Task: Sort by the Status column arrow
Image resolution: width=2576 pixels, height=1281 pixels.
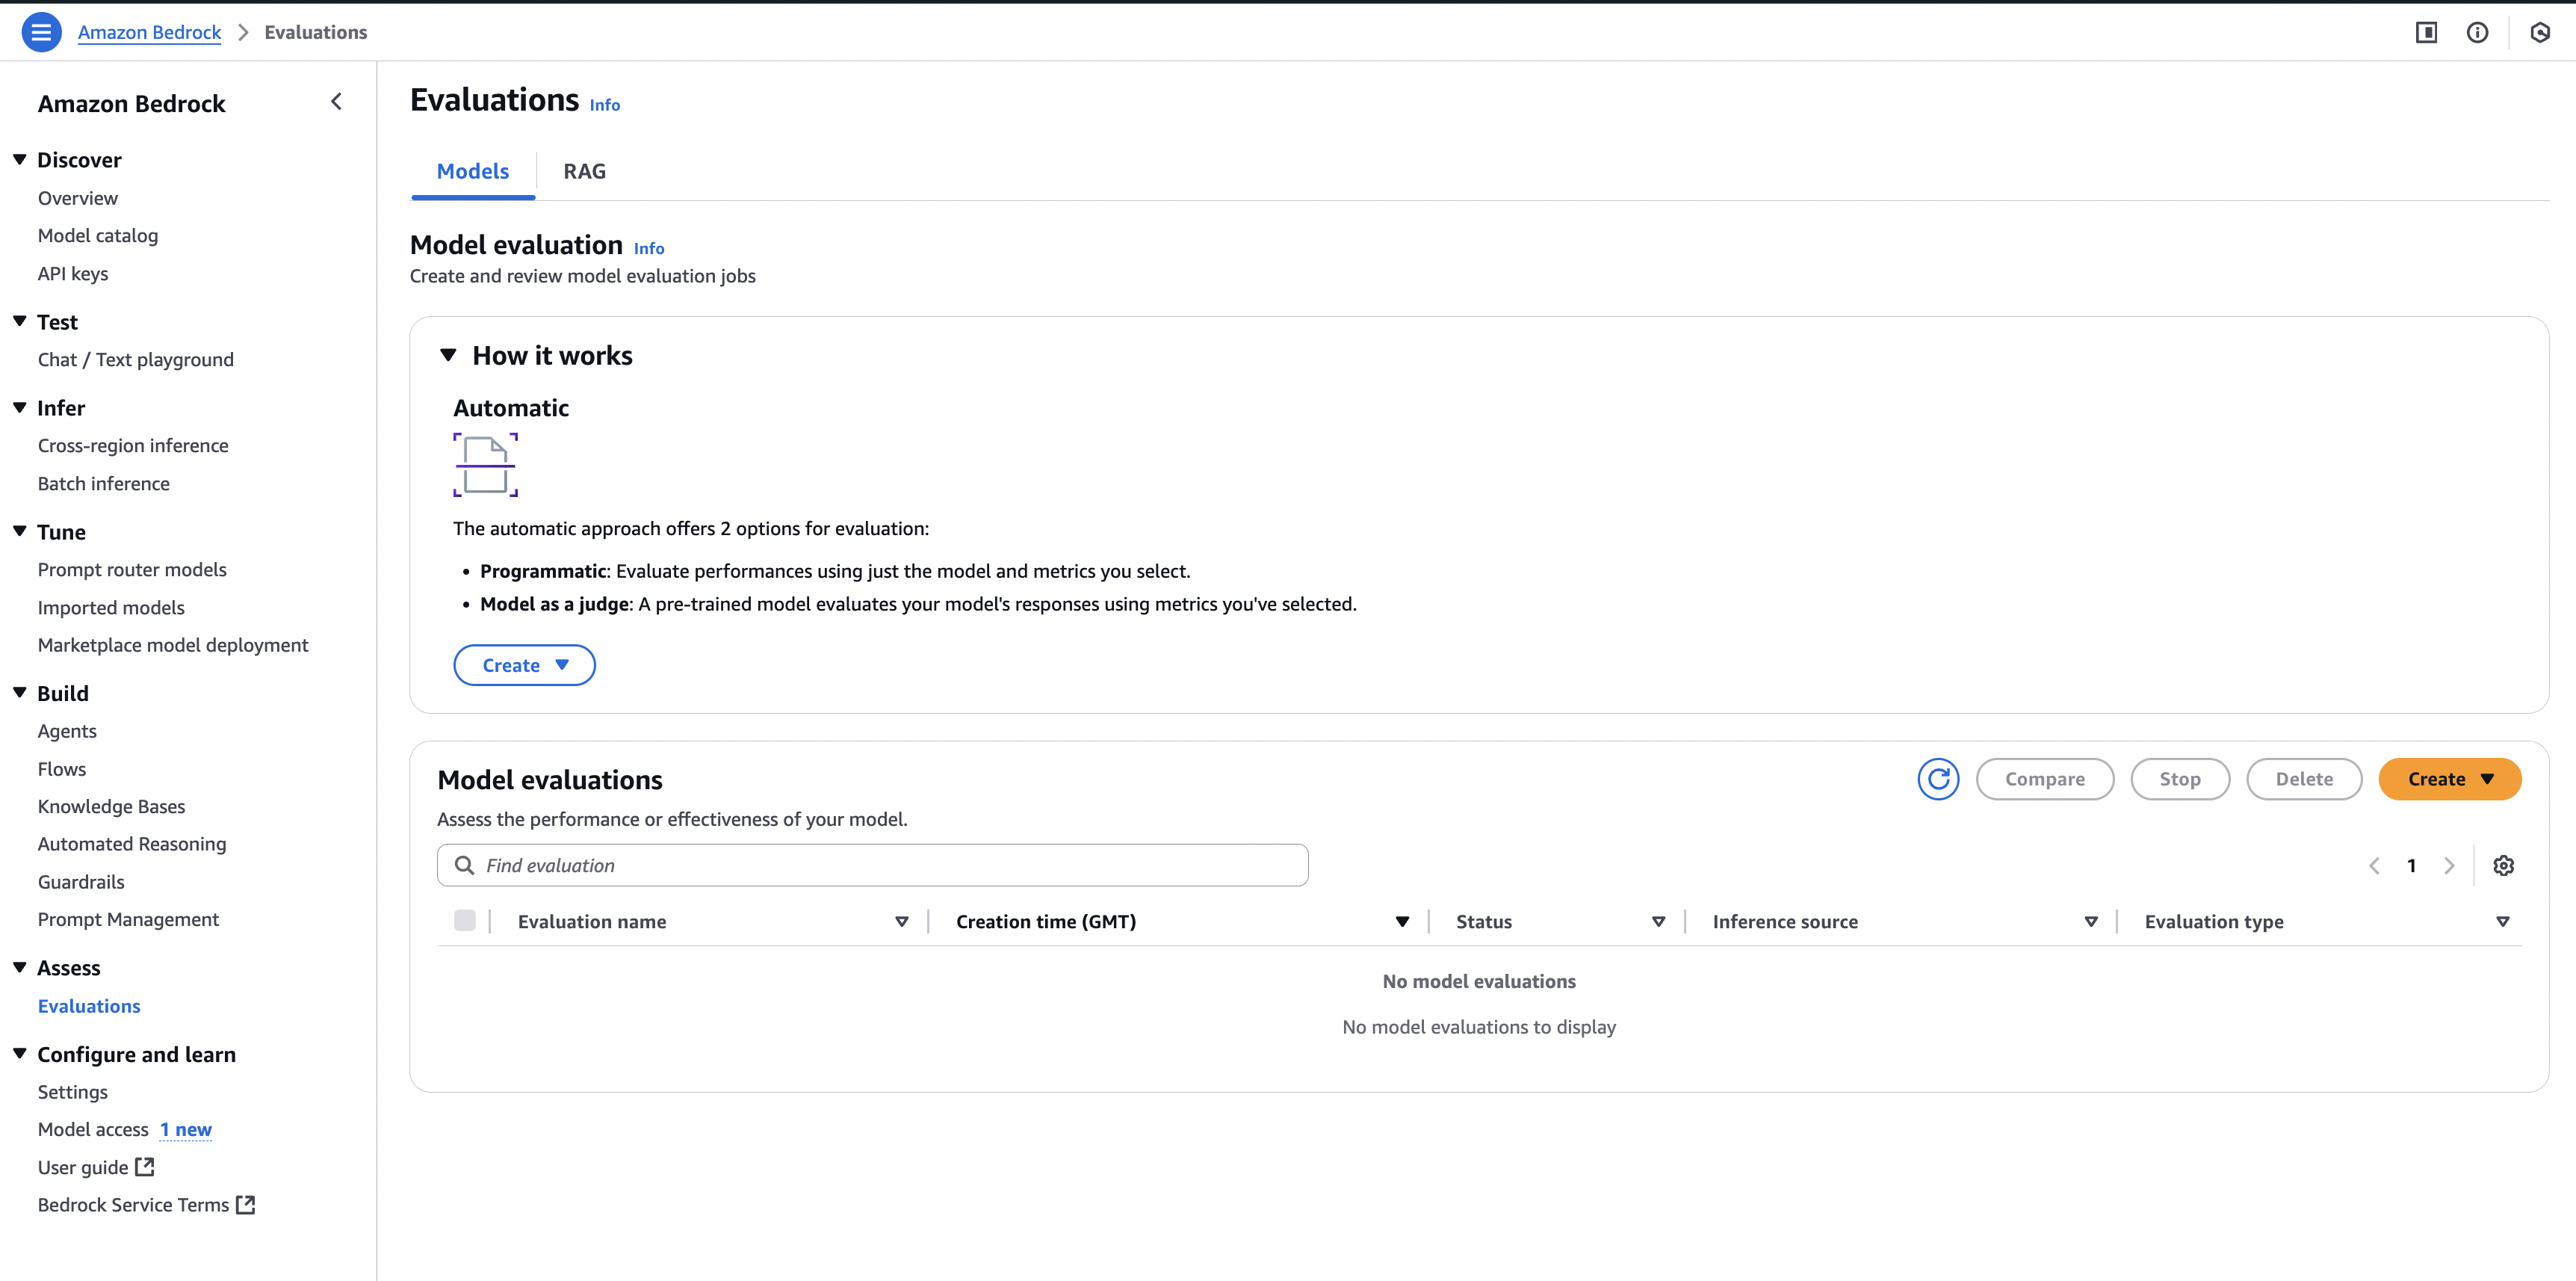Action: click(x=1658, y=922)
